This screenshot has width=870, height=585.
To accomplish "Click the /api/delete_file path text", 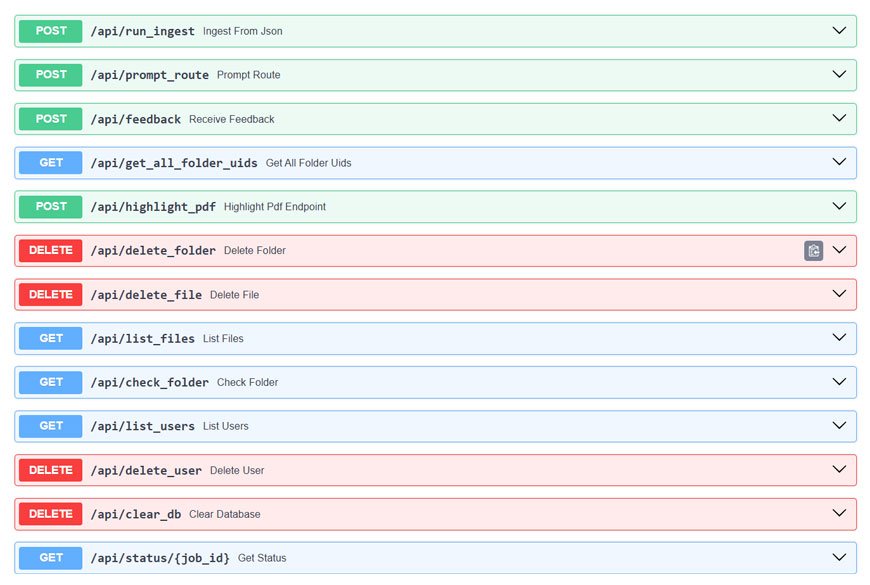I will point(146,295).
